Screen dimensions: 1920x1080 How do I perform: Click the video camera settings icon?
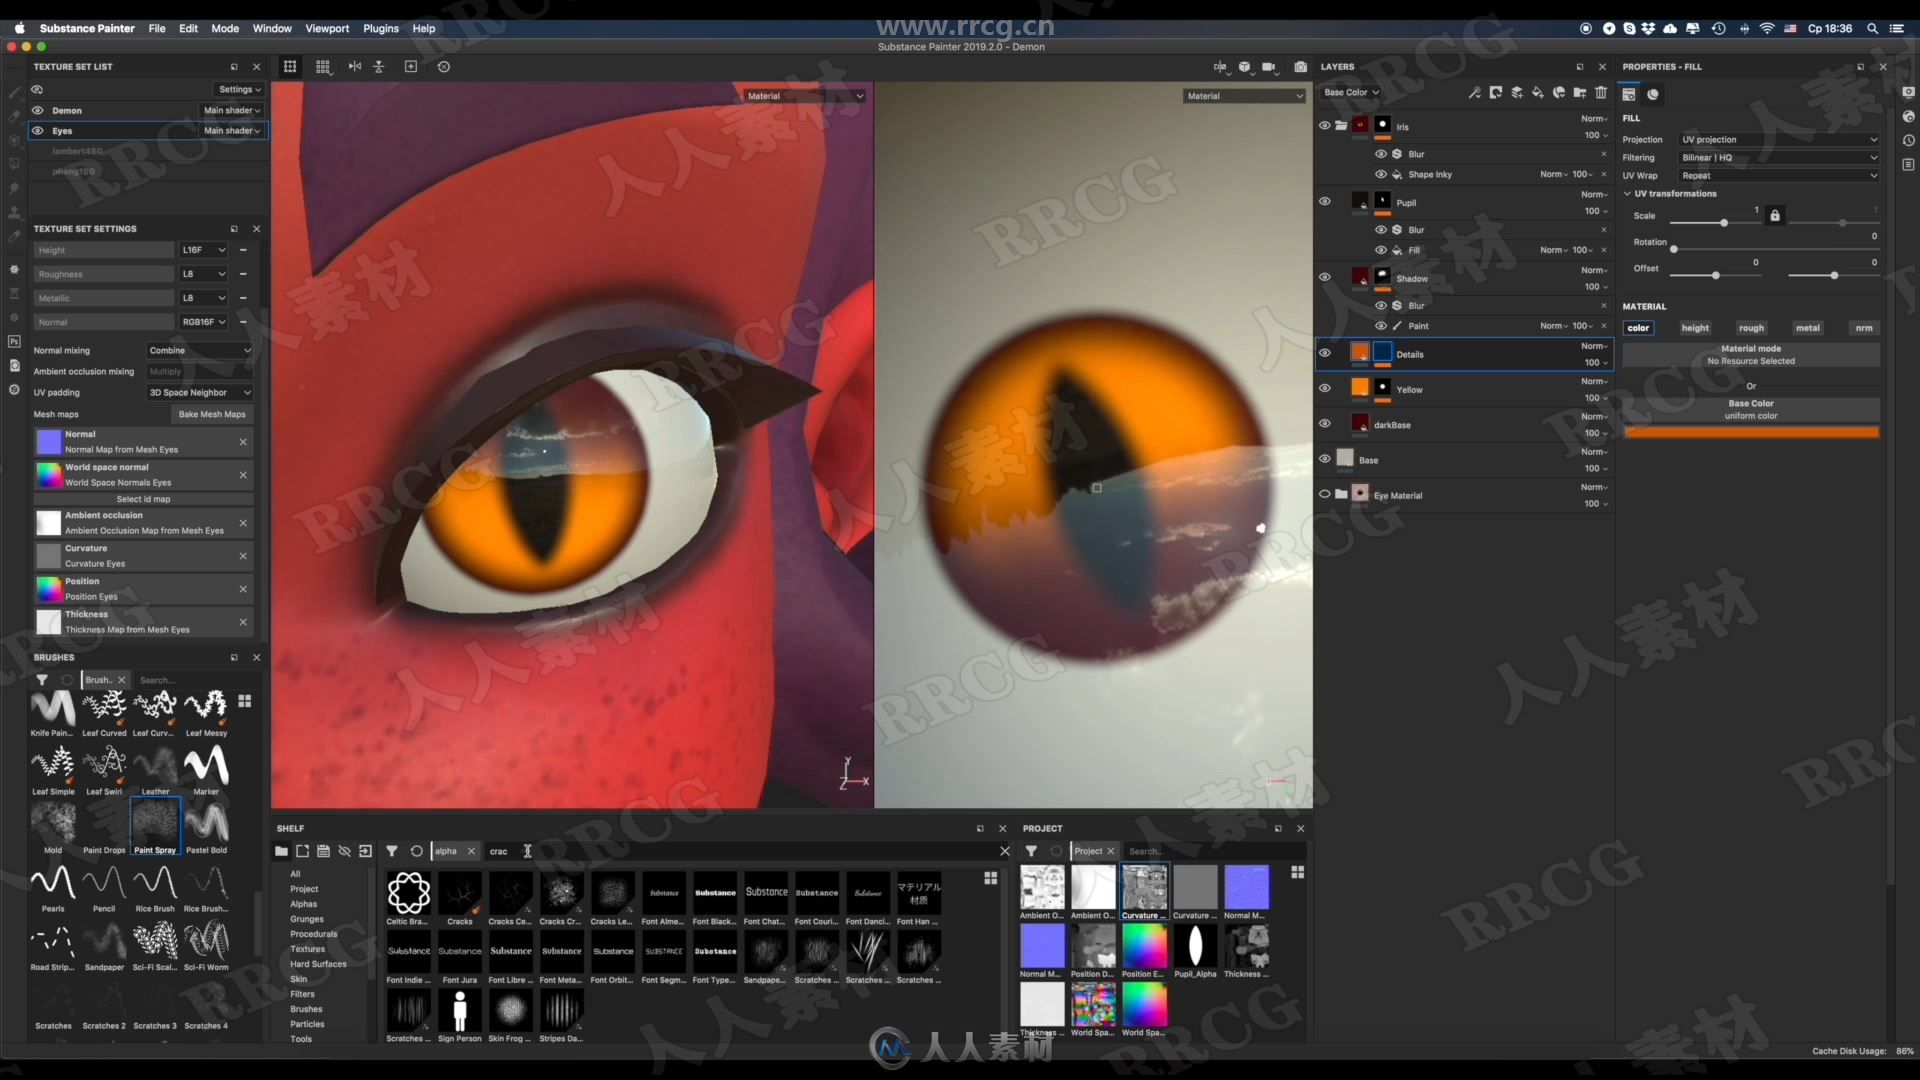pos(1269,67)
